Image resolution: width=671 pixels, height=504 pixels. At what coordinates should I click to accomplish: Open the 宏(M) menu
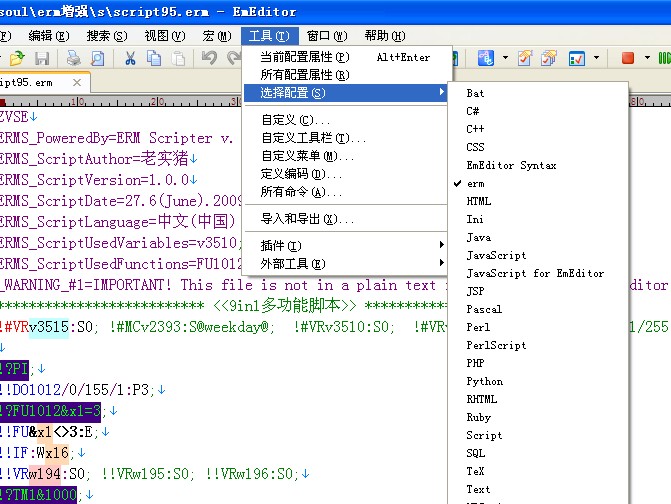pyautogui.click(x=217, y=36)
